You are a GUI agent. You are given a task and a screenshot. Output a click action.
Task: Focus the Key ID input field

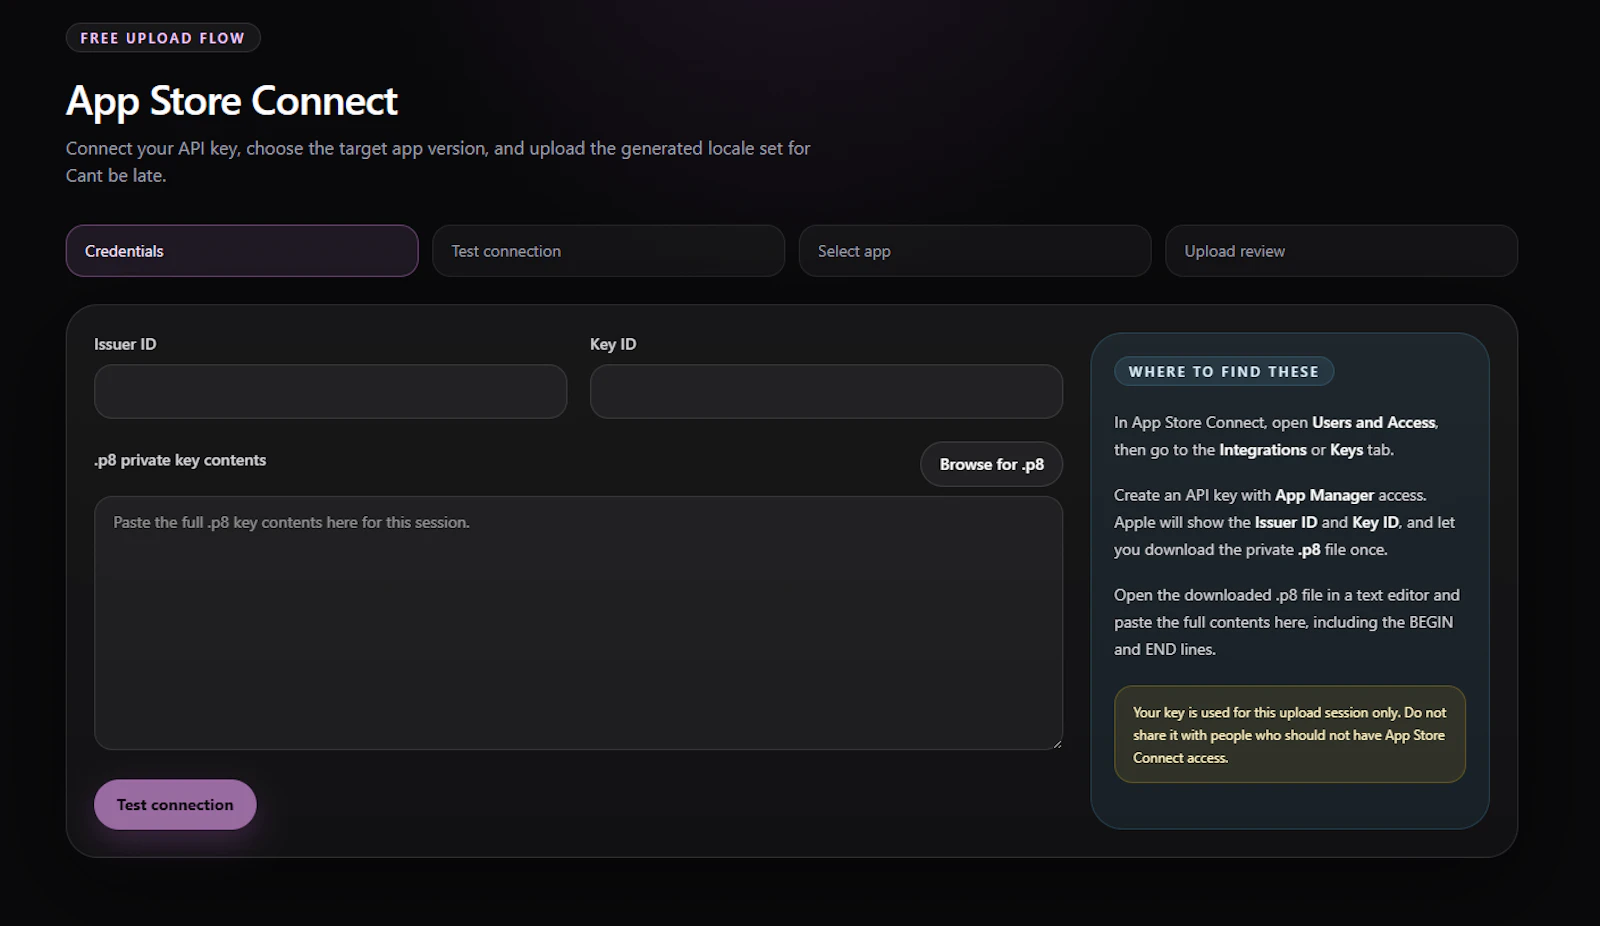(826, 391)
